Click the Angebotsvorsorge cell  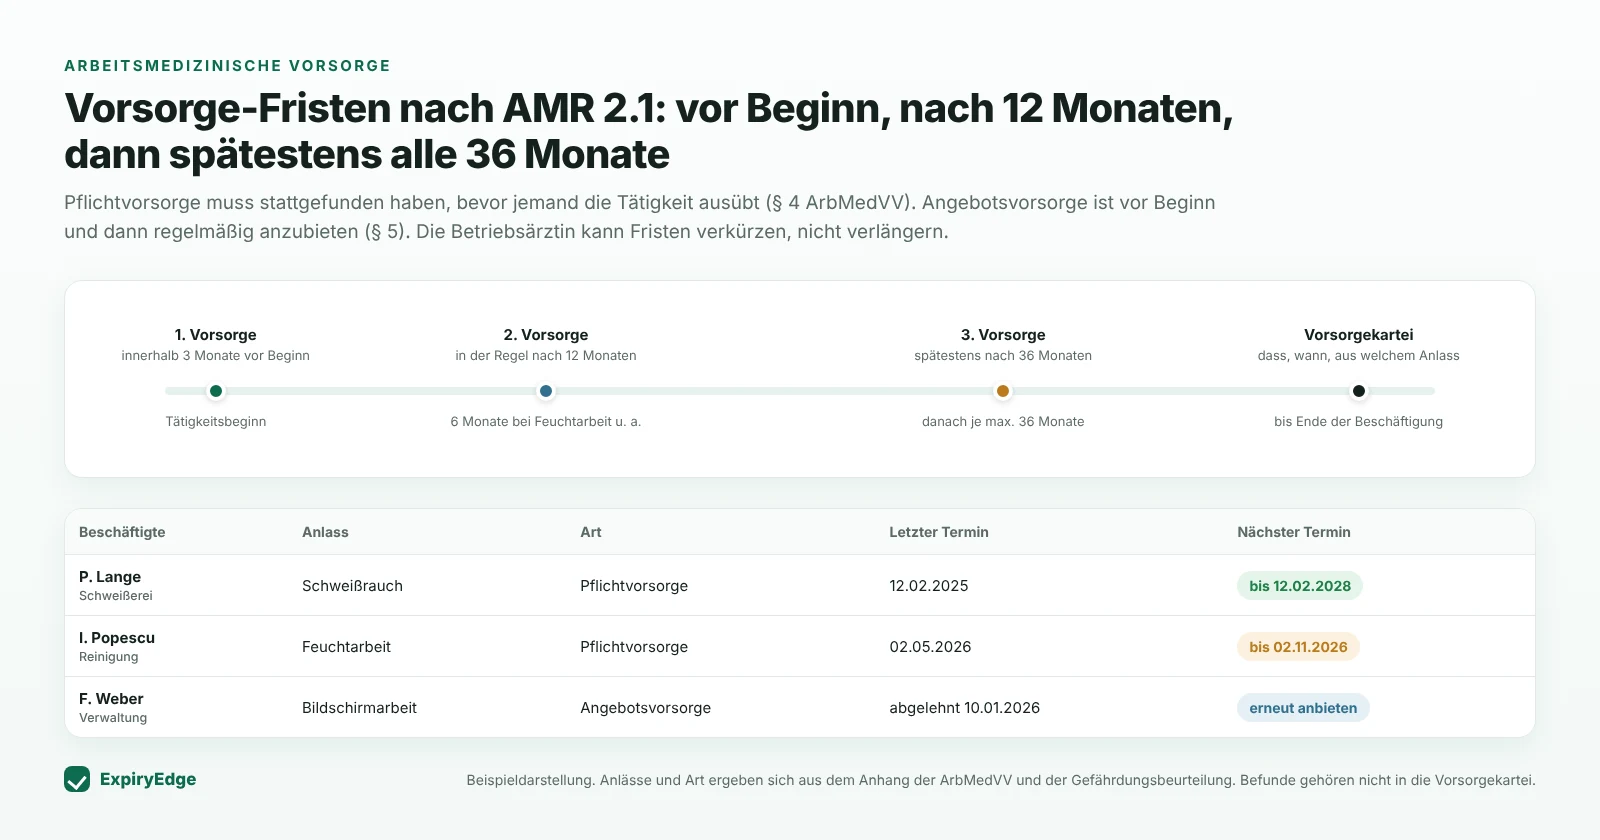645,708
